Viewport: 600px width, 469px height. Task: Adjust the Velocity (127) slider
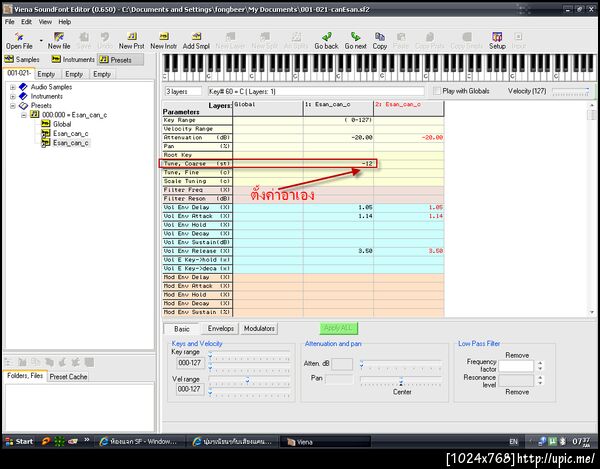pos(570,91)
